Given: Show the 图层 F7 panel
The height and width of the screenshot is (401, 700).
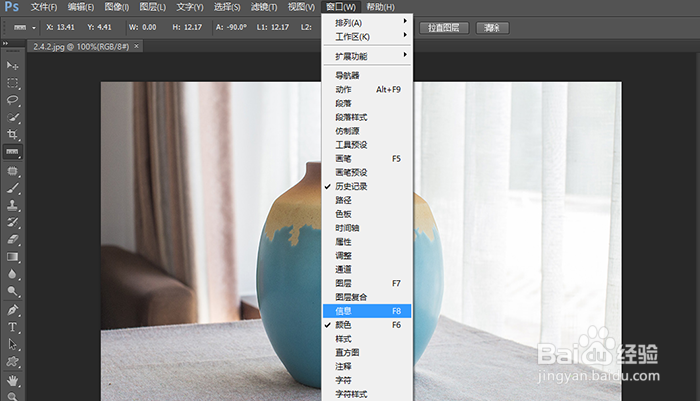Looking at the screenshot, I should tap(367, 283).
